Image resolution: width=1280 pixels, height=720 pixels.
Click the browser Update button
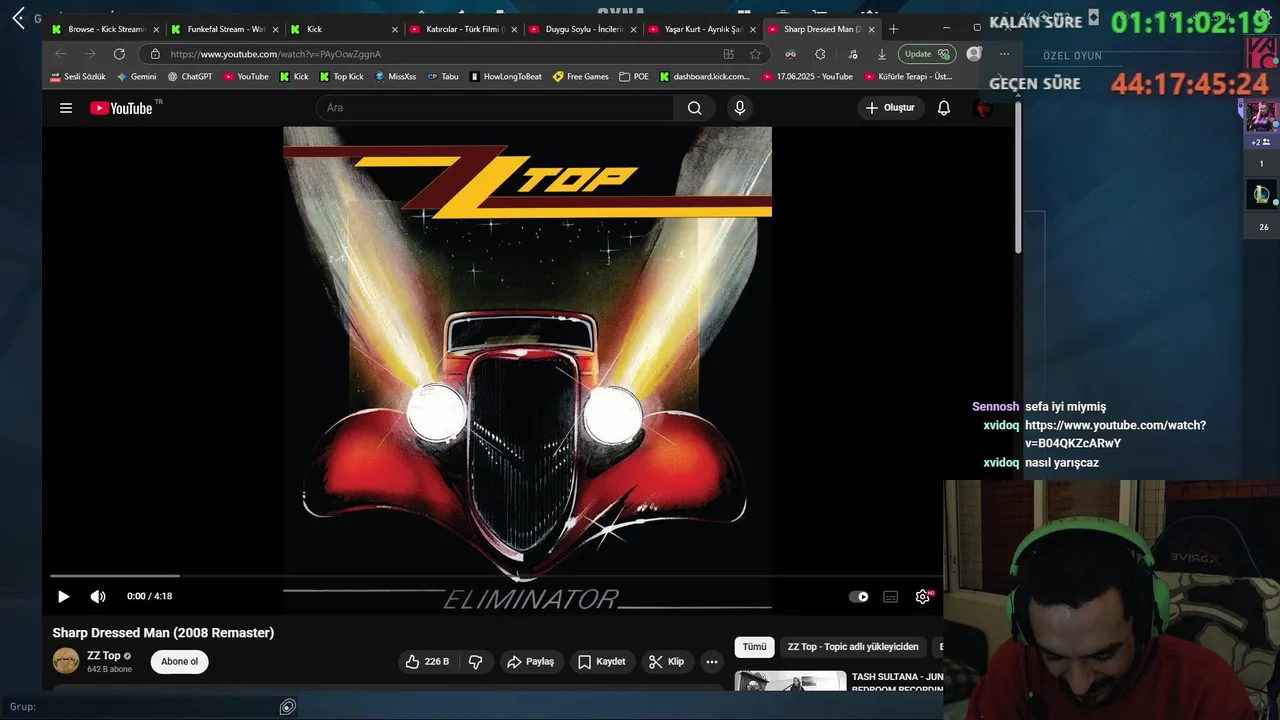[927, 54]
